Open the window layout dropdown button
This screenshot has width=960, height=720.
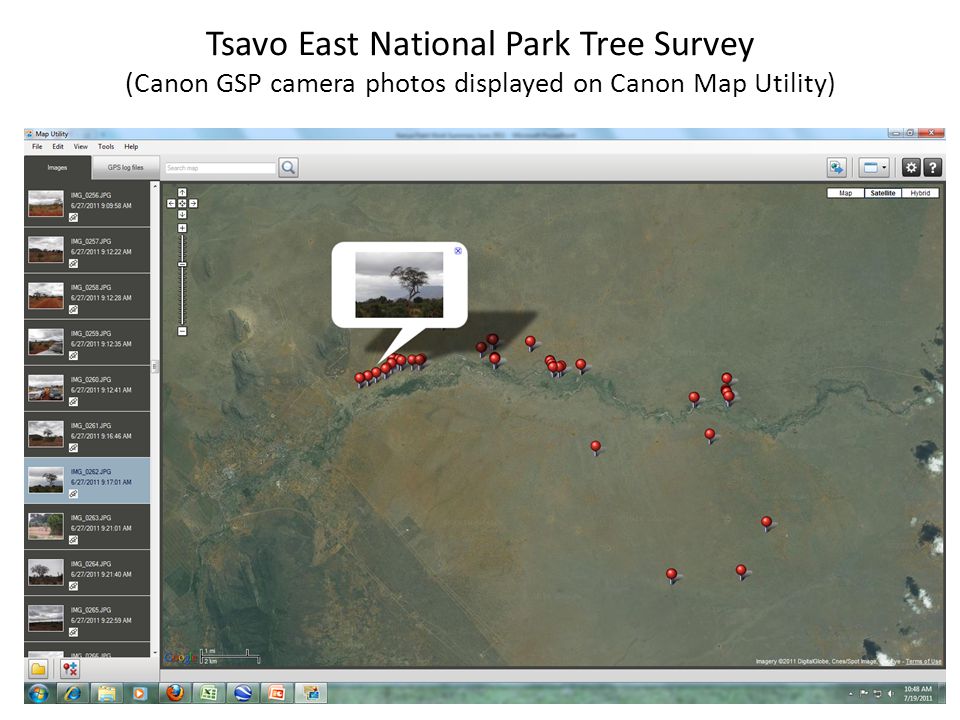pos(874,167)
